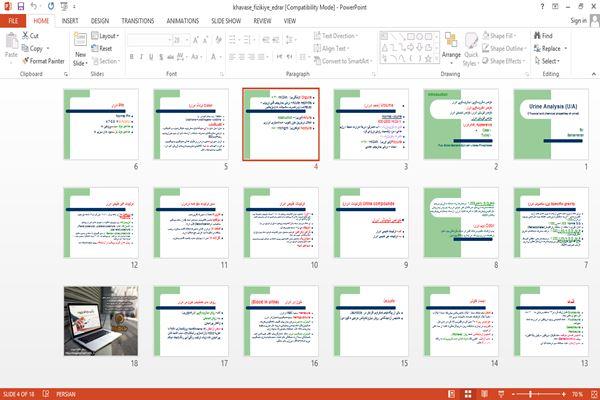Open the Layout dropdown

105,36
